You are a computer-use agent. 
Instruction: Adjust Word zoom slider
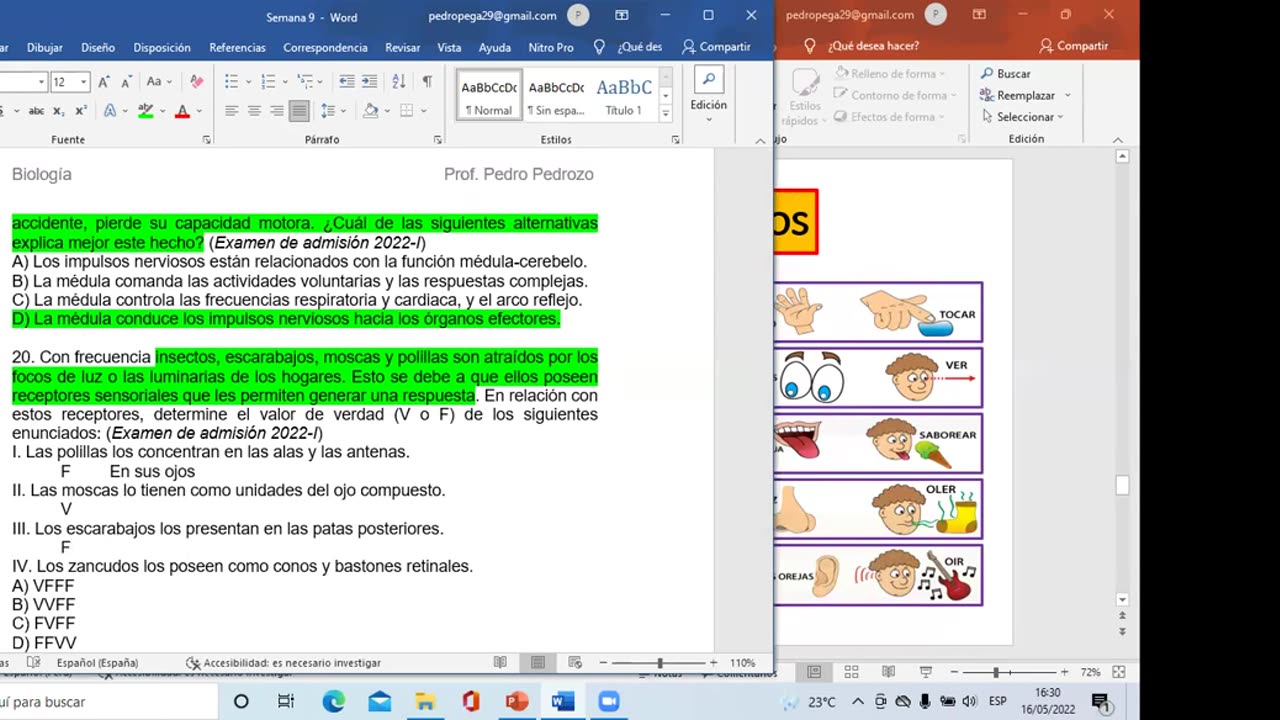[x=660, y=663]
